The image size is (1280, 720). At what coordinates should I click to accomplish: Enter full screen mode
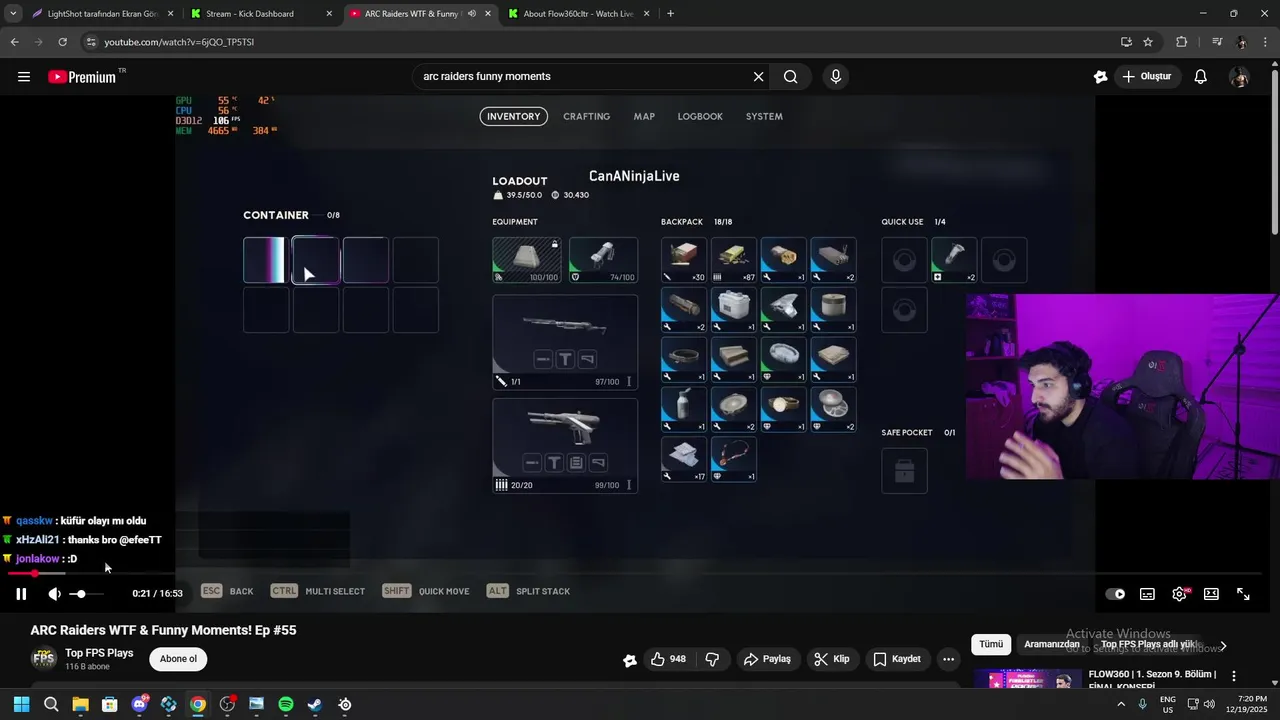pos(1243,594)
